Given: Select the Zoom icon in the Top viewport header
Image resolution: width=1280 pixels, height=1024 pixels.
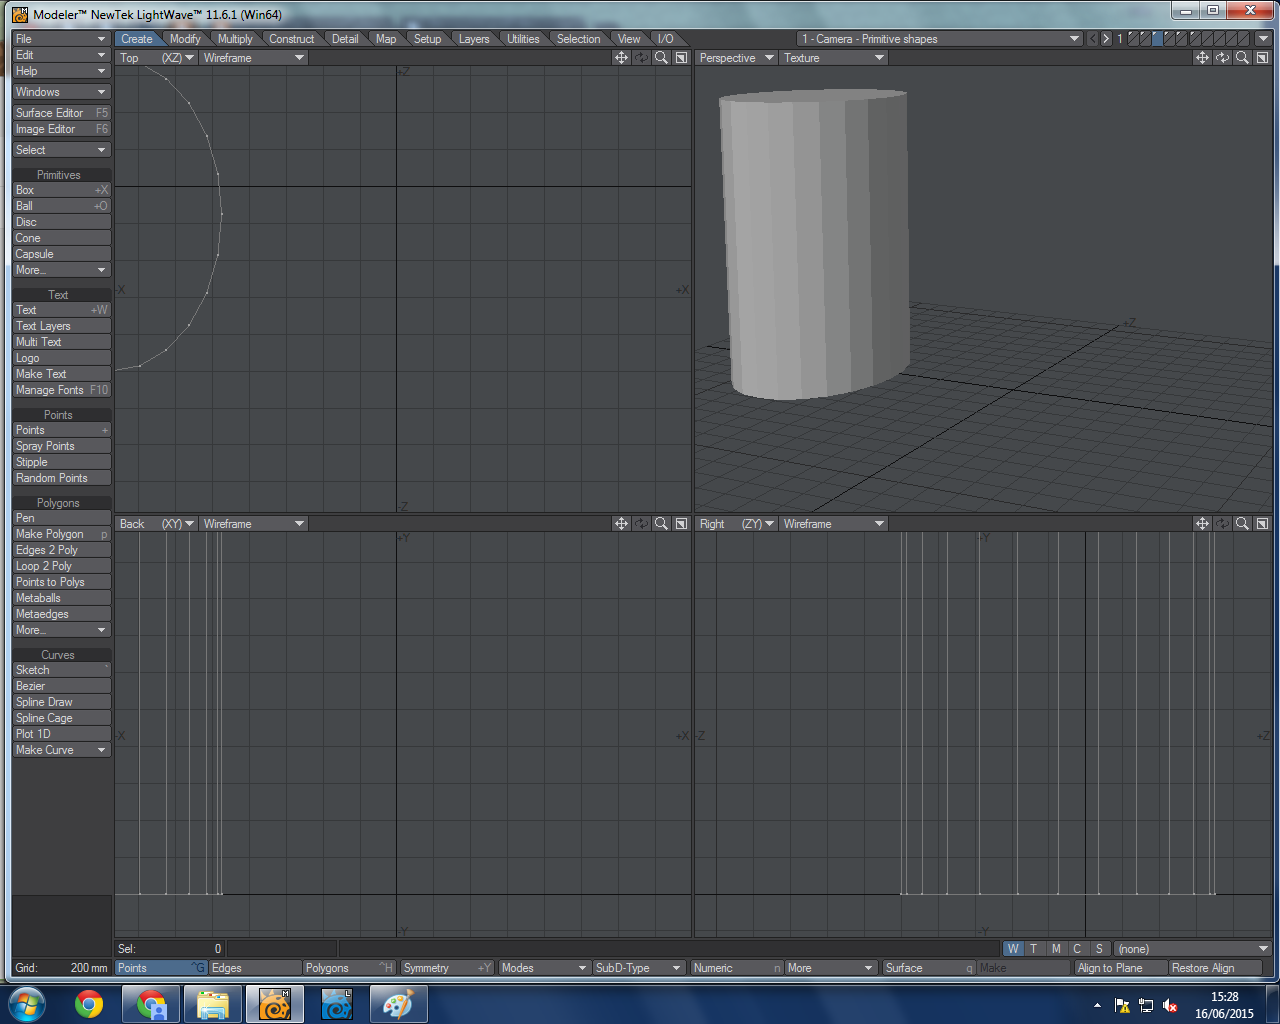Looking at the screenshot, I should click(x=661, y=57).
